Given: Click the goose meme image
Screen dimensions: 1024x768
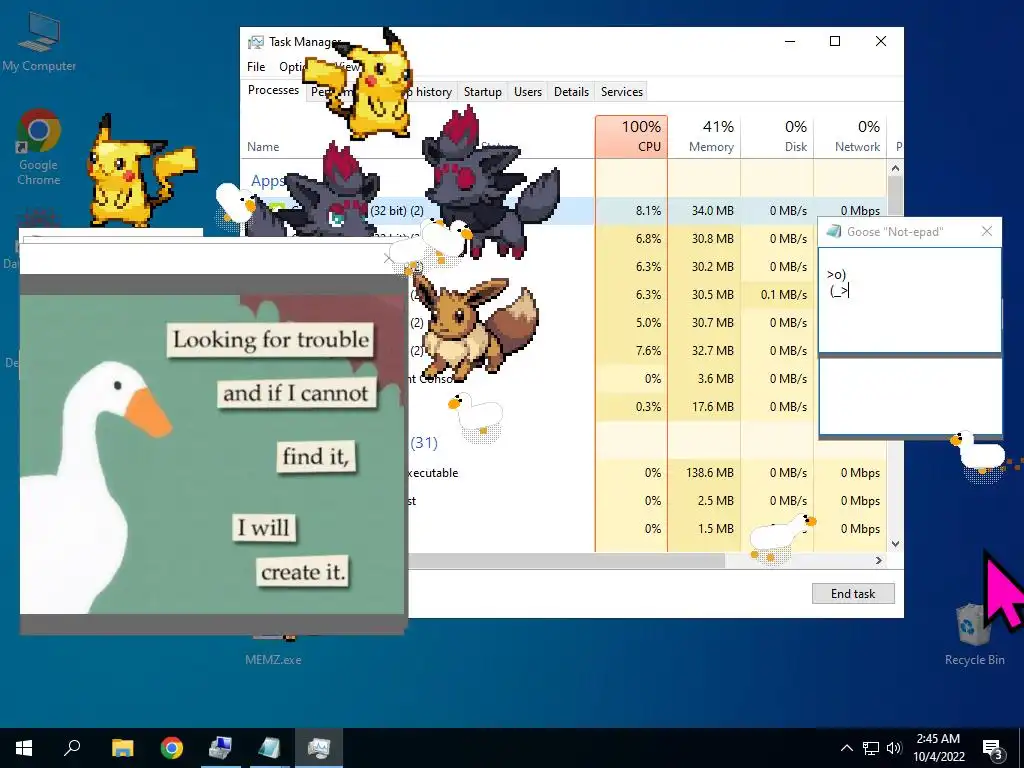Looking at the screenshot, I should coord(213,454).
